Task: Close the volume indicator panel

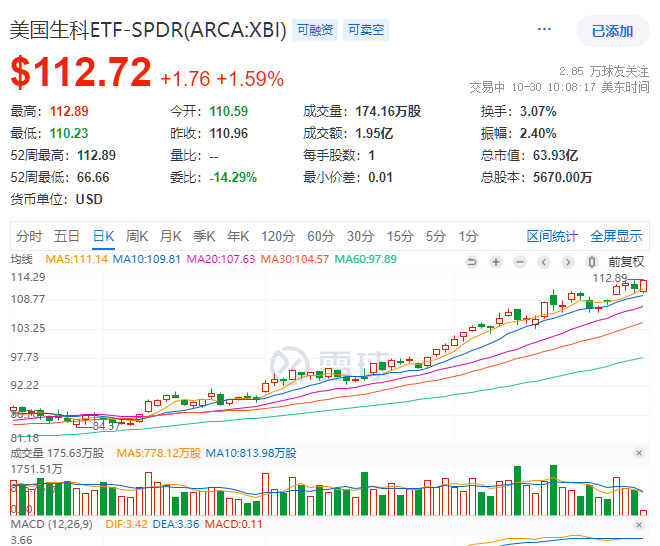Action: point(639,453)
